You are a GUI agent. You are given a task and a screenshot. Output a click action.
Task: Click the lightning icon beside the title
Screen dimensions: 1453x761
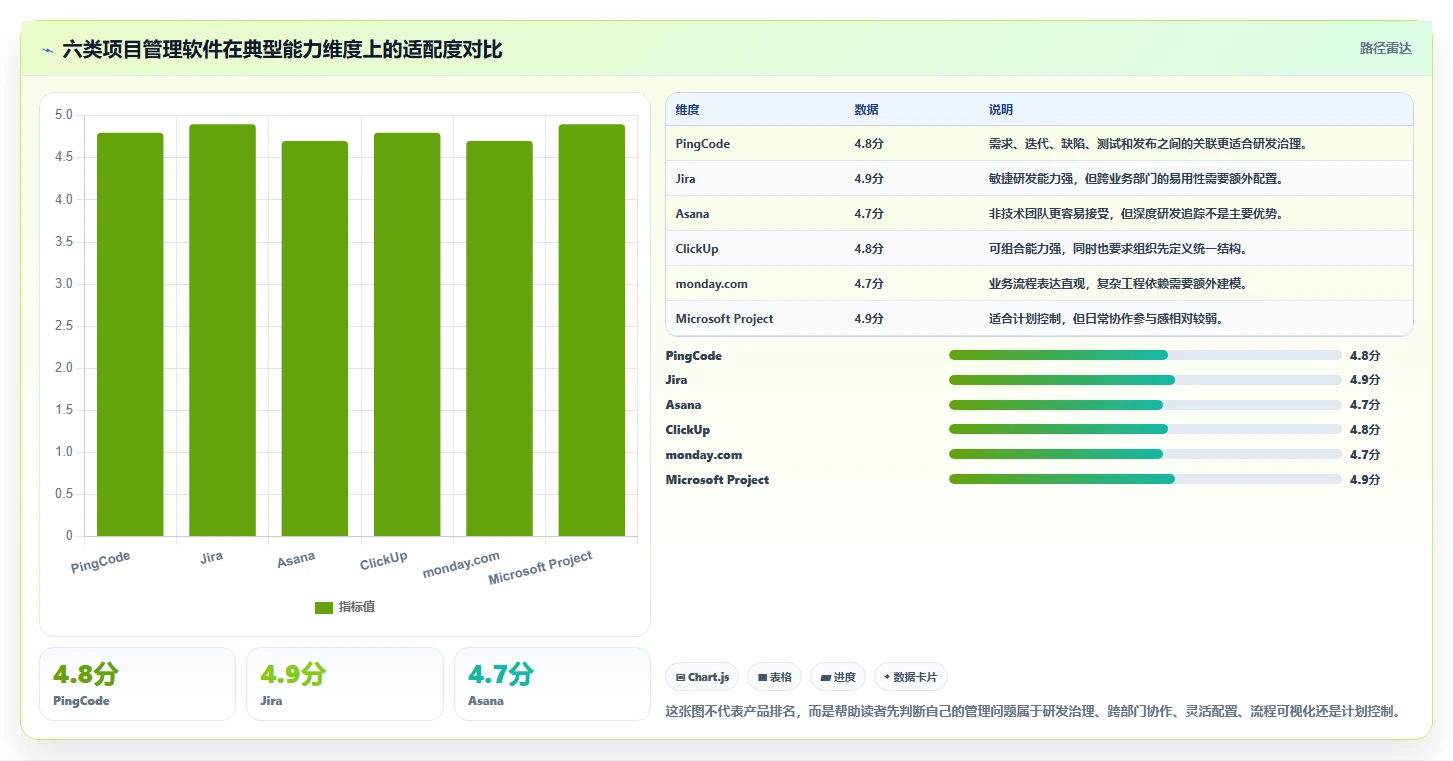(48, 49)
